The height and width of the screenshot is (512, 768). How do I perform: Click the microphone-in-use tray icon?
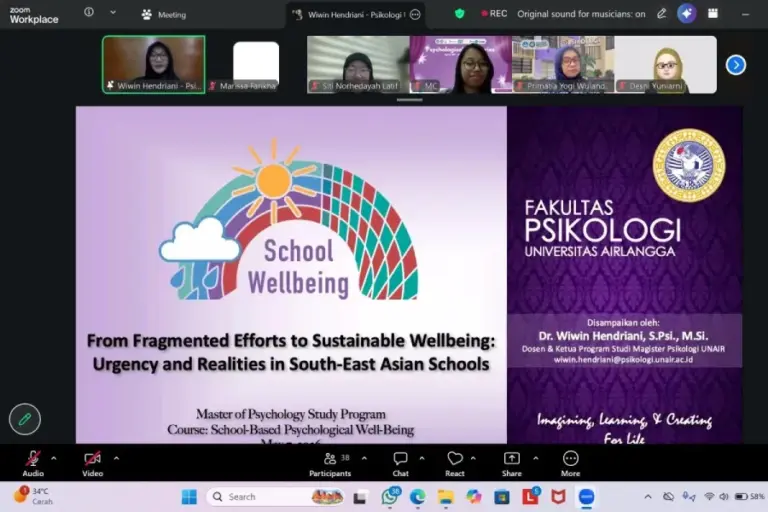(689, 497)
